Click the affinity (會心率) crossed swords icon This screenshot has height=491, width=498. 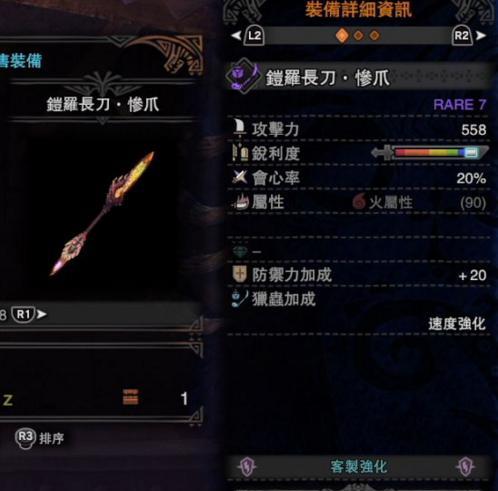(x=240, y=177)
